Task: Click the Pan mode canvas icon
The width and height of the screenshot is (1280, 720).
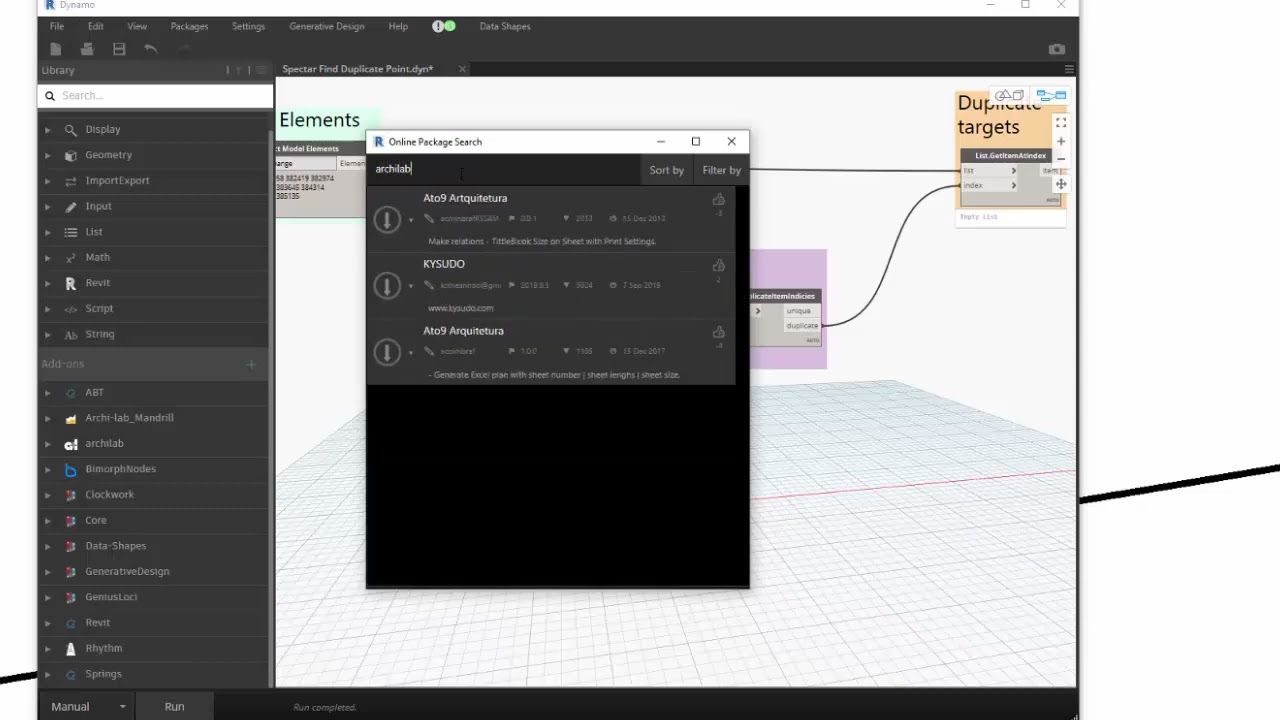Action: coord(1061,184)
